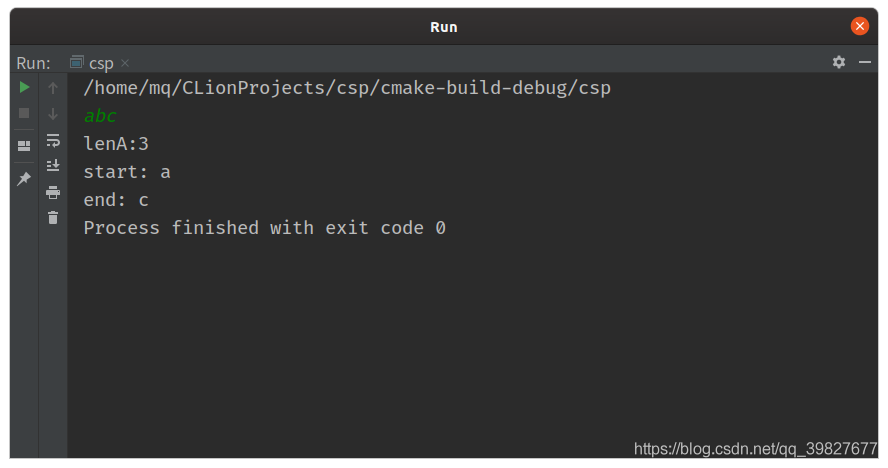
Task: Click the Up stack trace arrow
Action: coord(53,88)
